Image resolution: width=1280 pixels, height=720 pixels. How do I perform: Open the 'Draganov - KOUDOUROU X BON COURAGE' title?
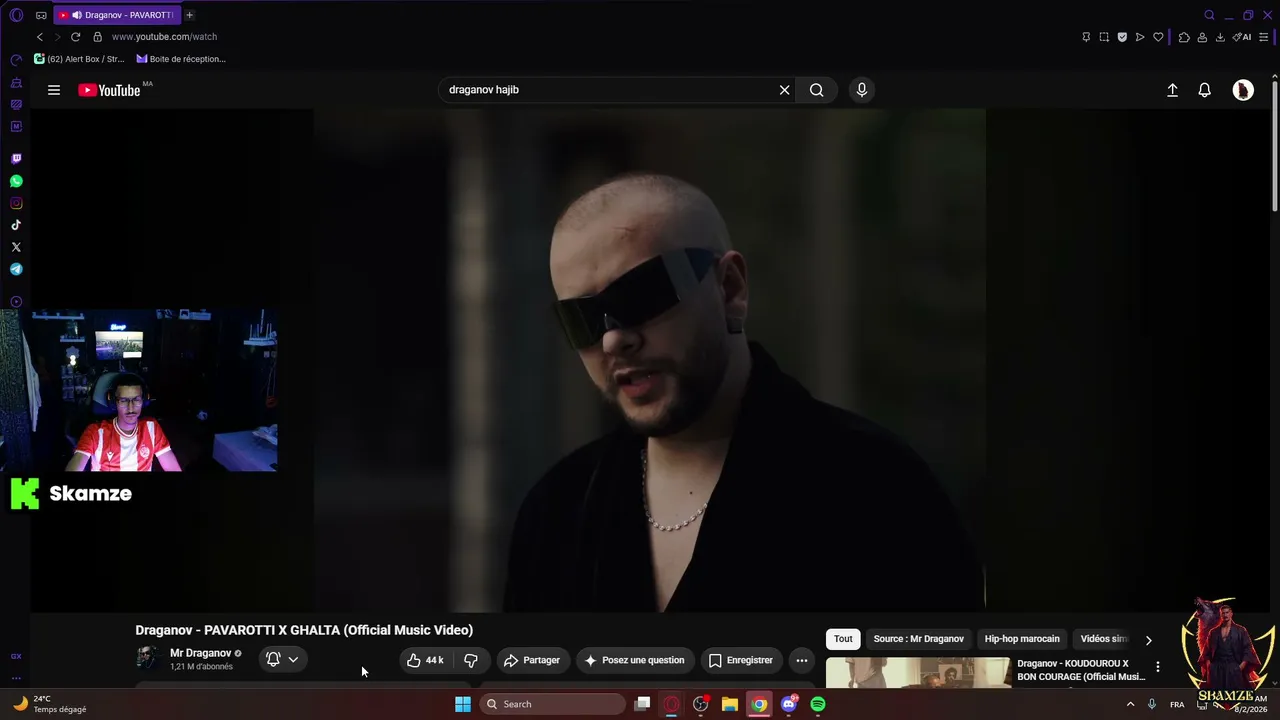(x=1081, y=670)
